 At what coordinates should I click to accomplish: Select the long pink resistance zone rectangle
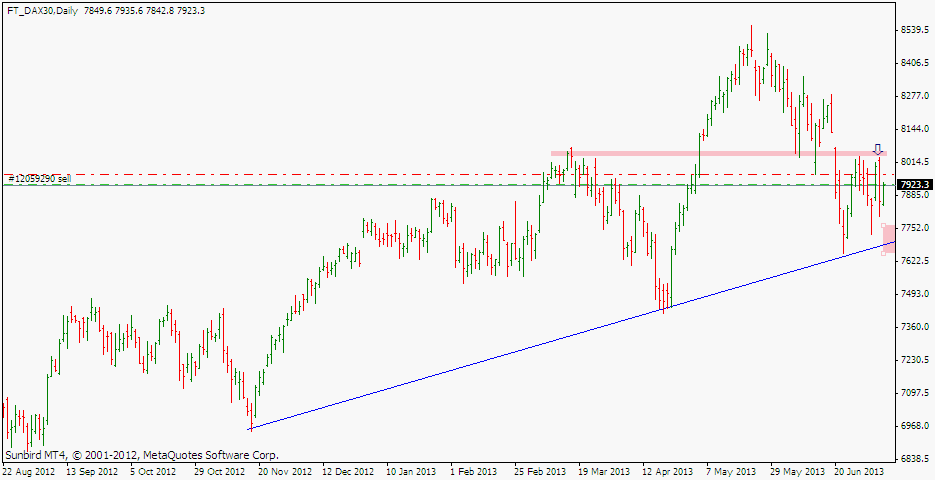click(x=715, y=154)
